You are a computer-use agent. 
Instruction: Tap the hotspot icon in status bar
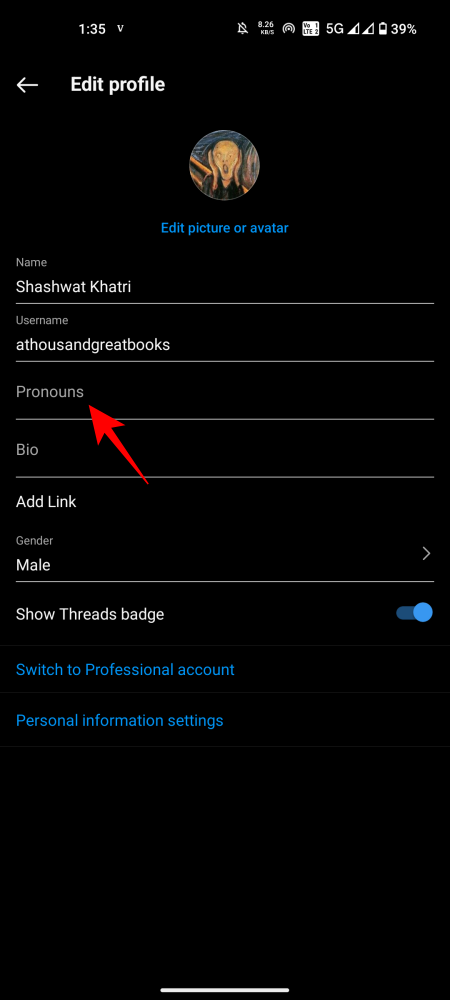point(289,29)
